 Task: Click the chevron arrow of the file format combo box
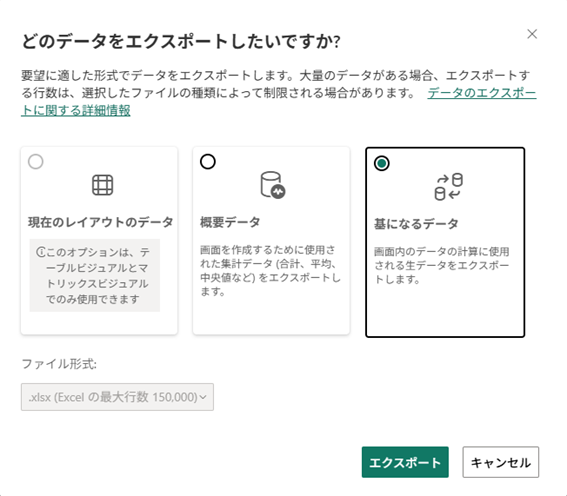click(203, 397)
